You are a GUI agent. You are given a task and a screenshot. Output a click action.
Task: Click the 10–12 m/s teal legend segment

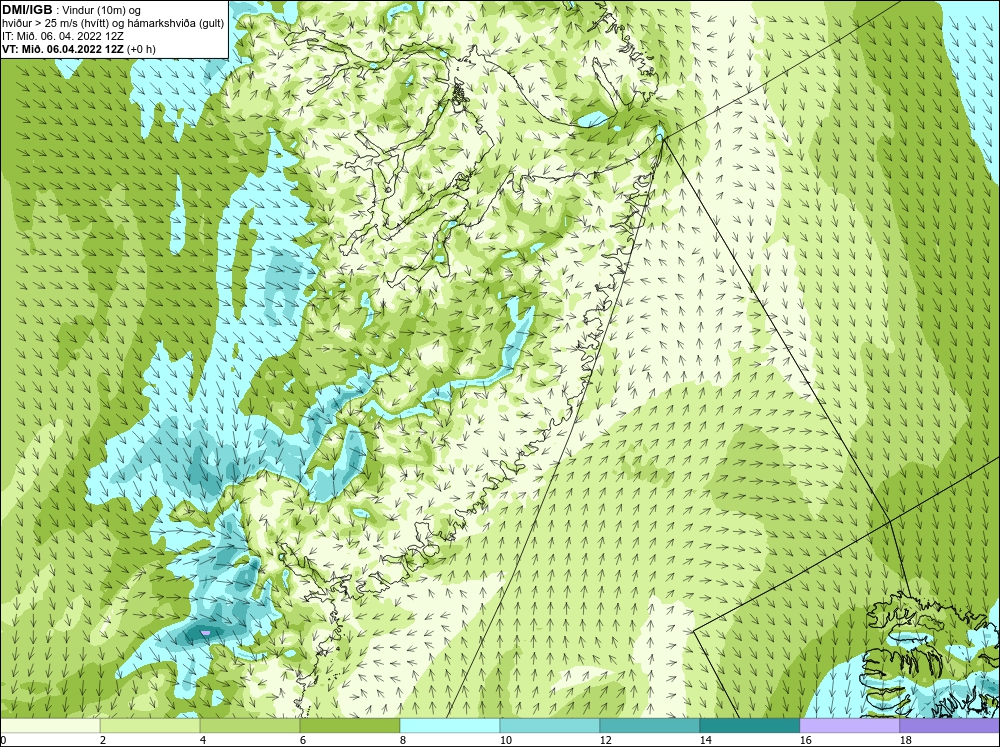[549, 726]
